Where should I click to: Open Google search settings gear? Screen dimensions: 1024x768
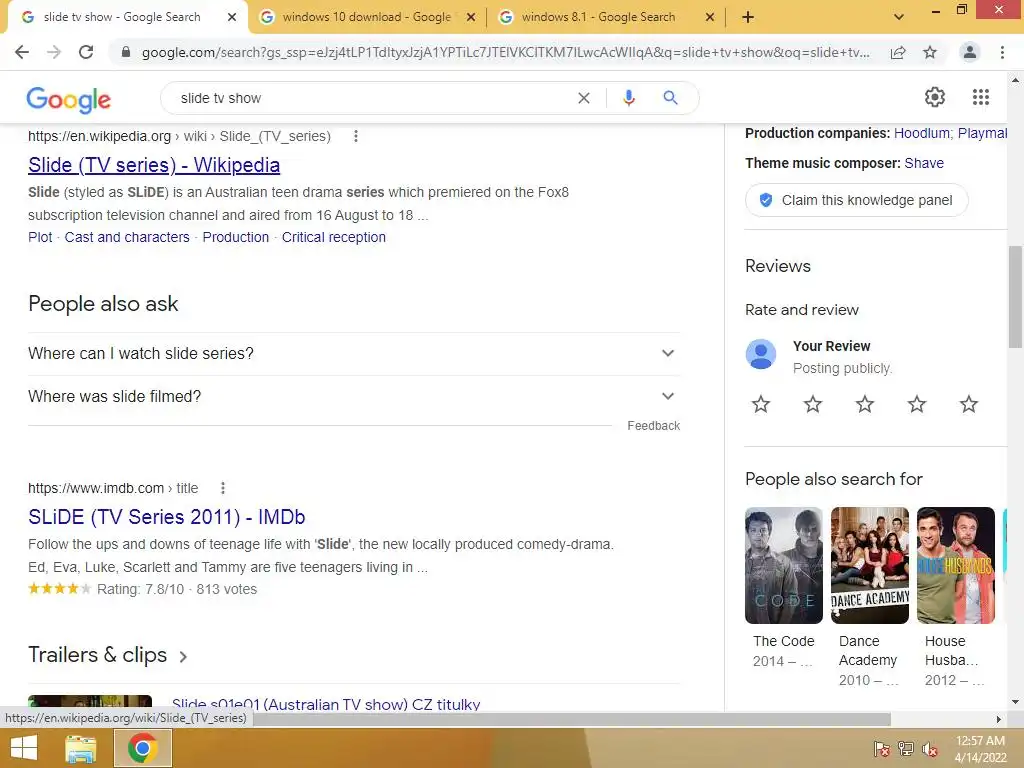(x=935, y=97)
